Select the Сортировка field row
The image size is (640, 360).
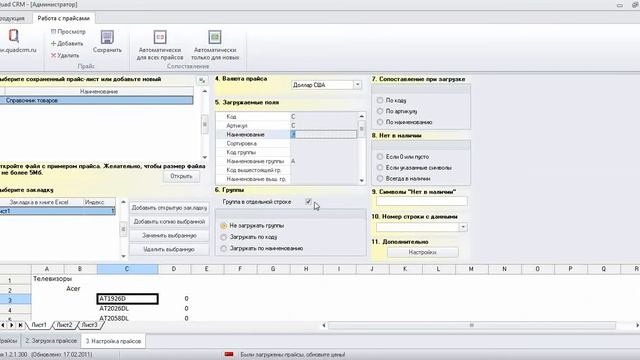point(287,144)
